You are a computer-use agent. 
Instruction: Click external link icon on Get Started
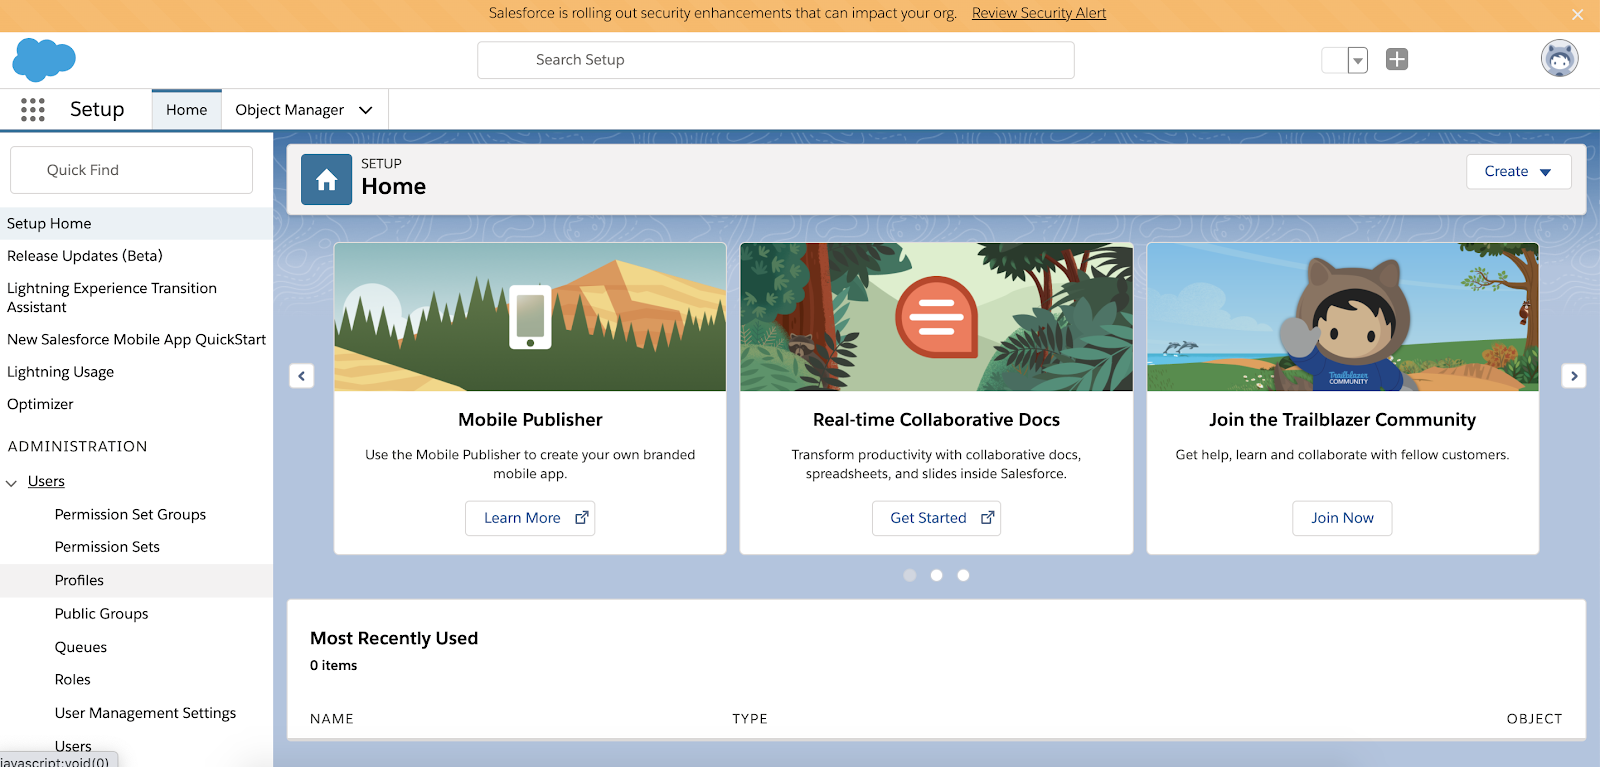click(x=987, y=517)
